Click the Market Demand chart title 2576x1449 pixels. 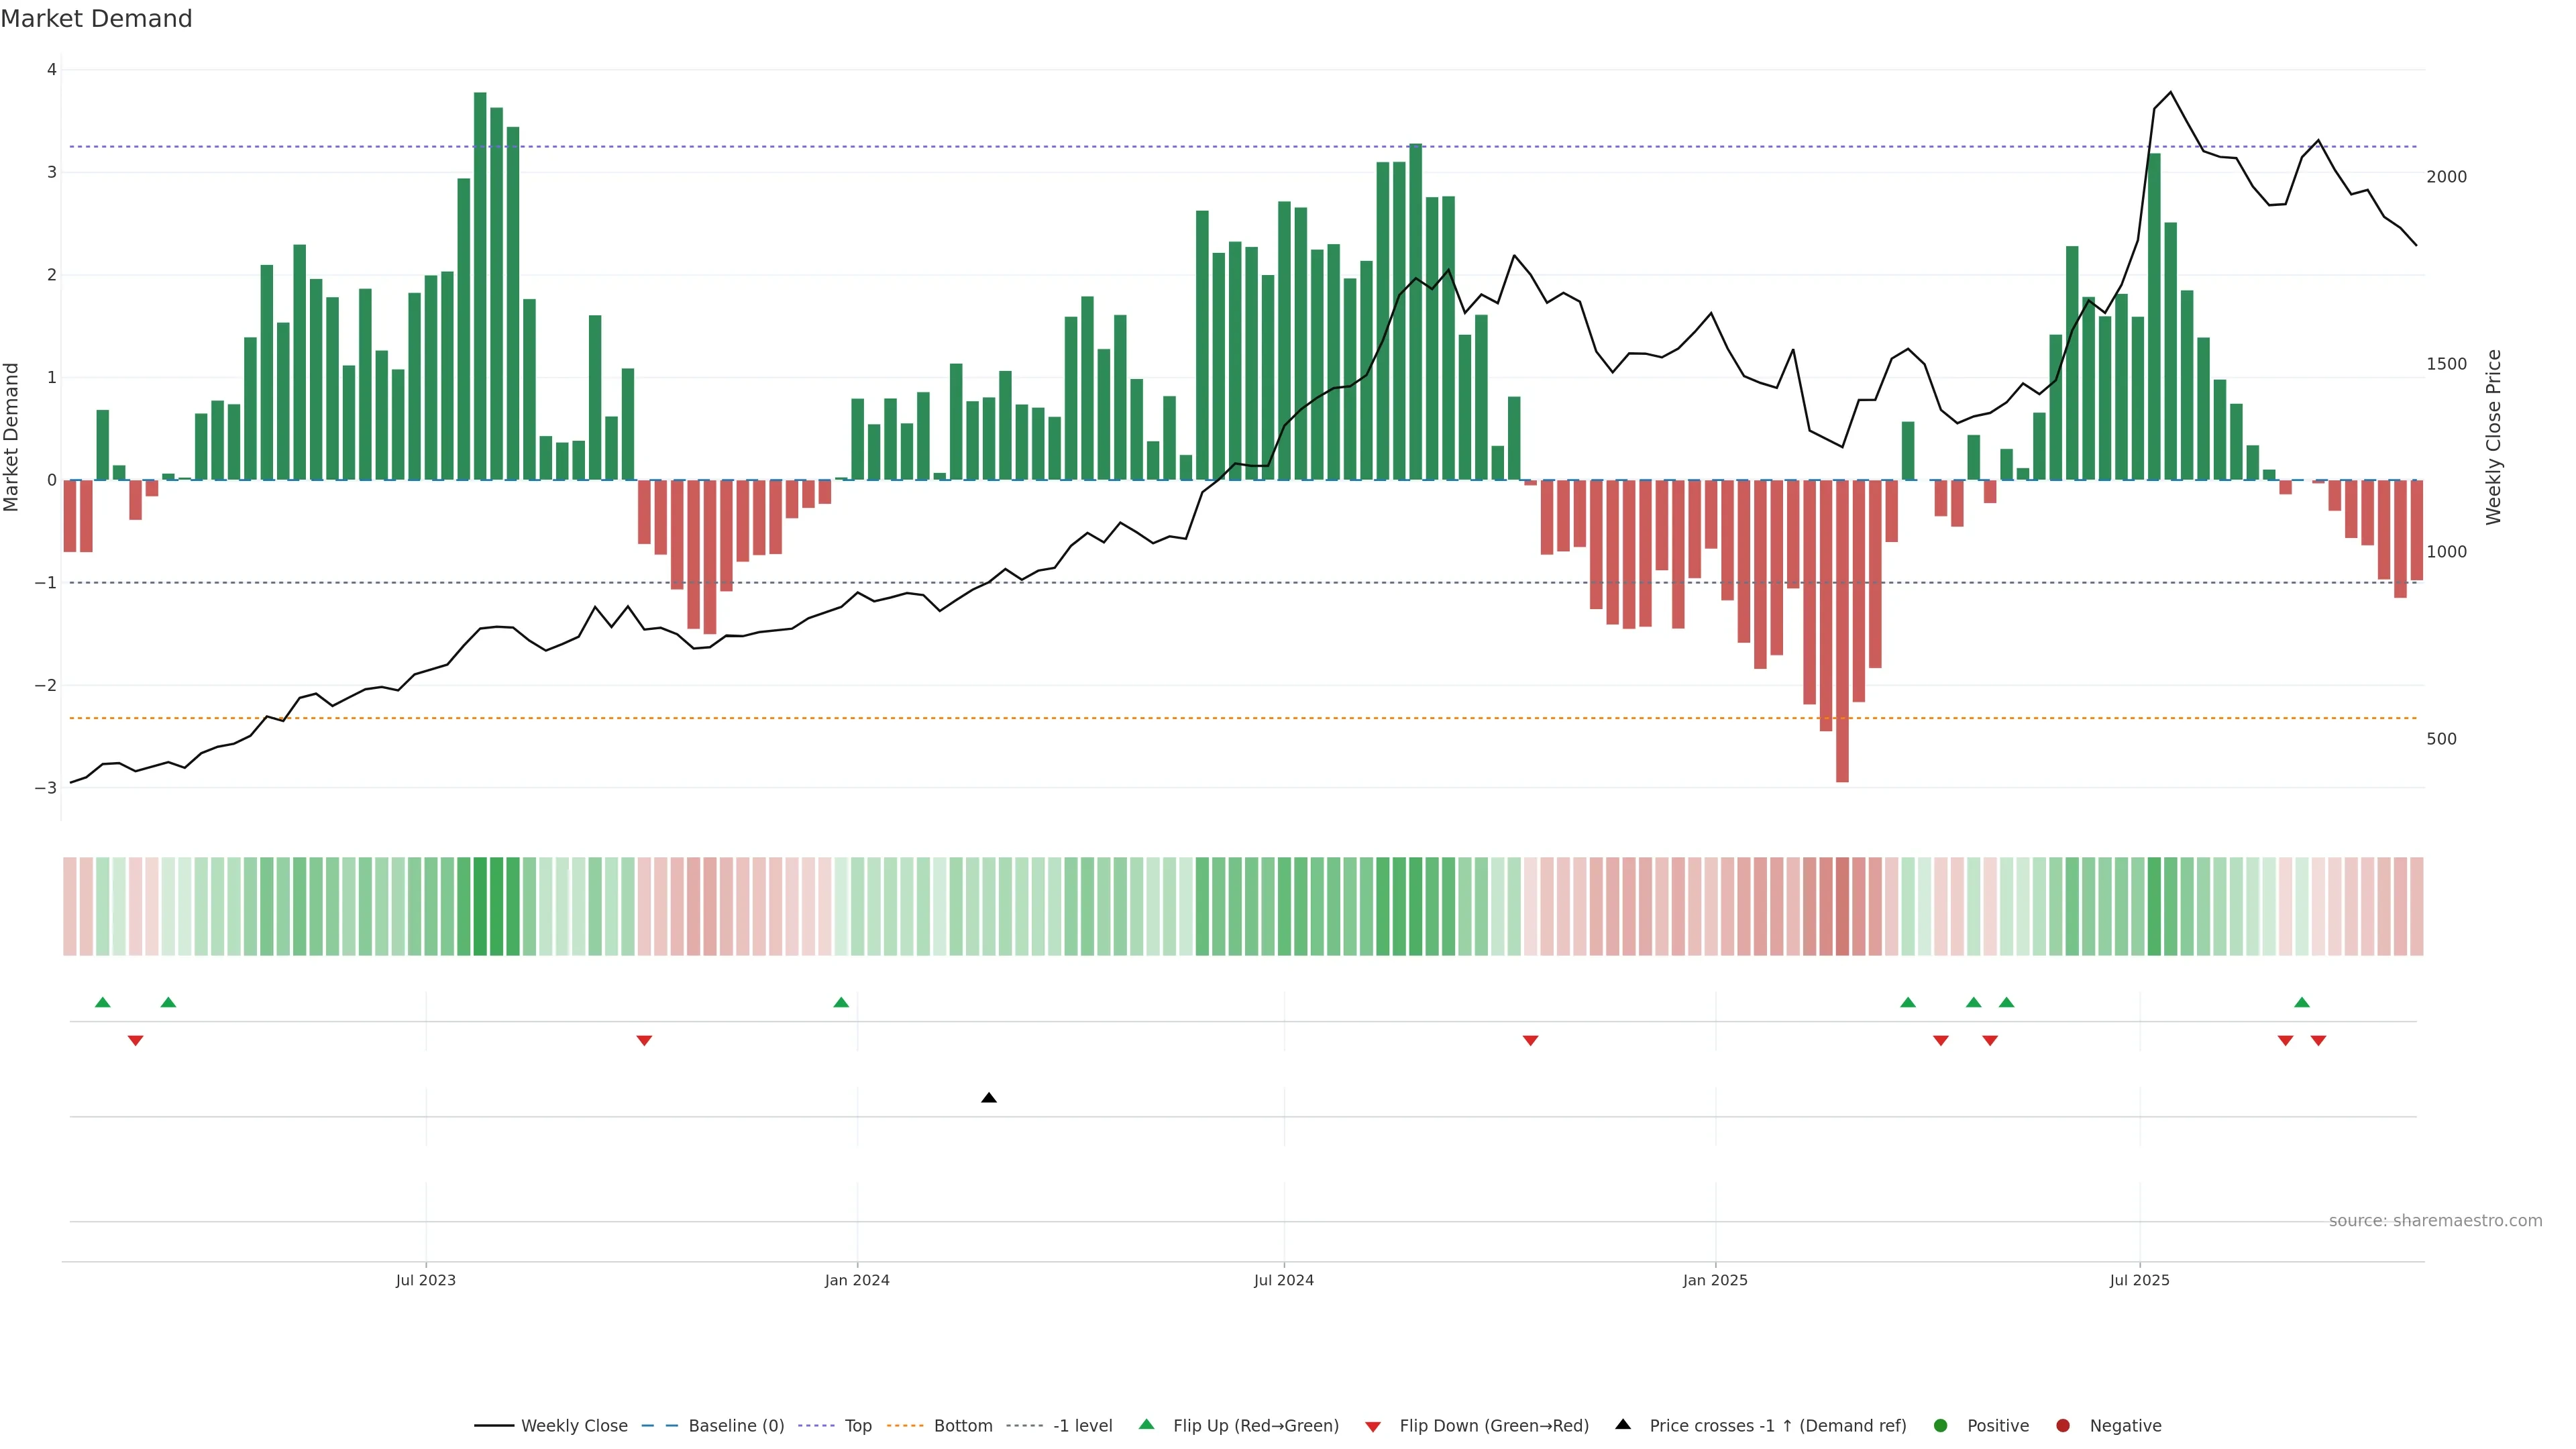pyautogui.click(x=96, y=19)
